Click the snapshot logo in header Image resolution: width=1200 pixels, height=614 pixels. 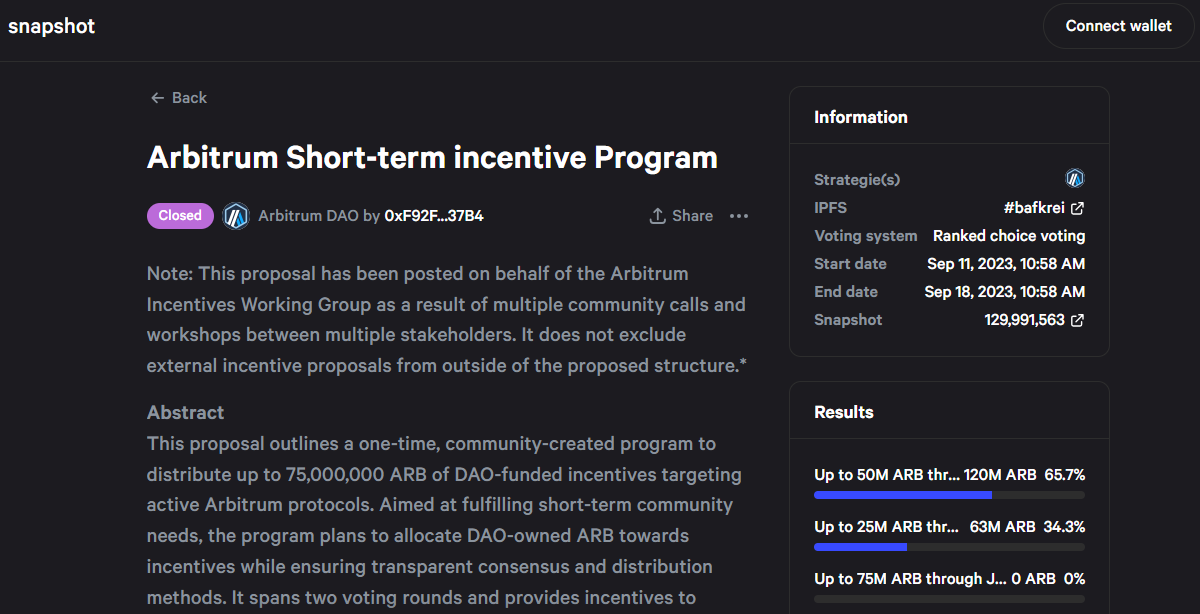(52, 27)
